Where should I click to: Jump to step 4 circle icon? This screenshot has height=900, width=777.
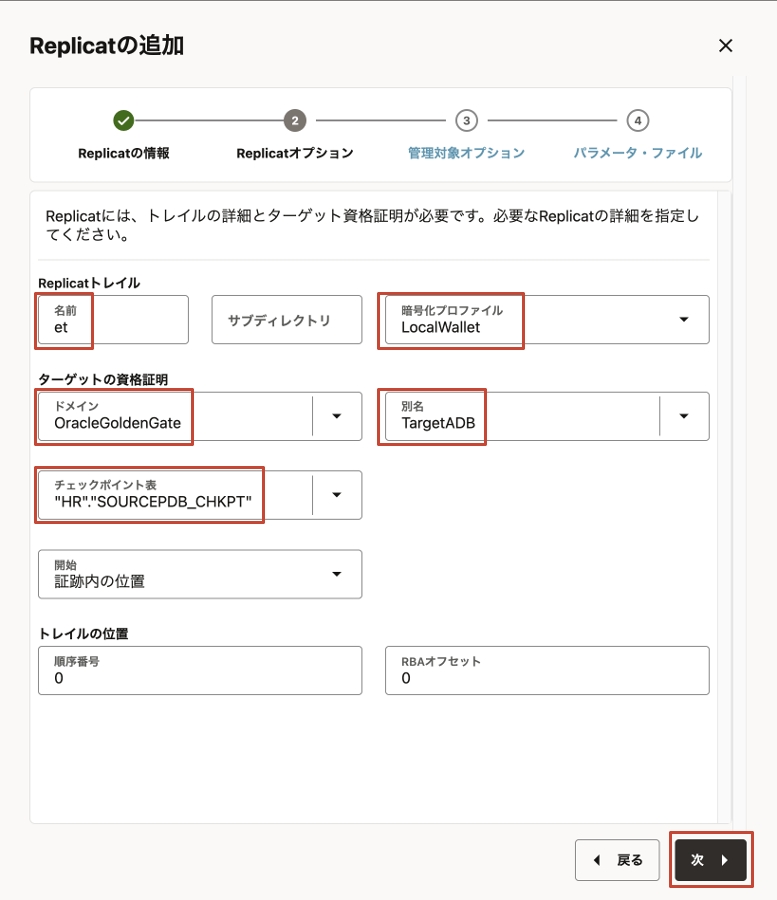tap(638, 121)
